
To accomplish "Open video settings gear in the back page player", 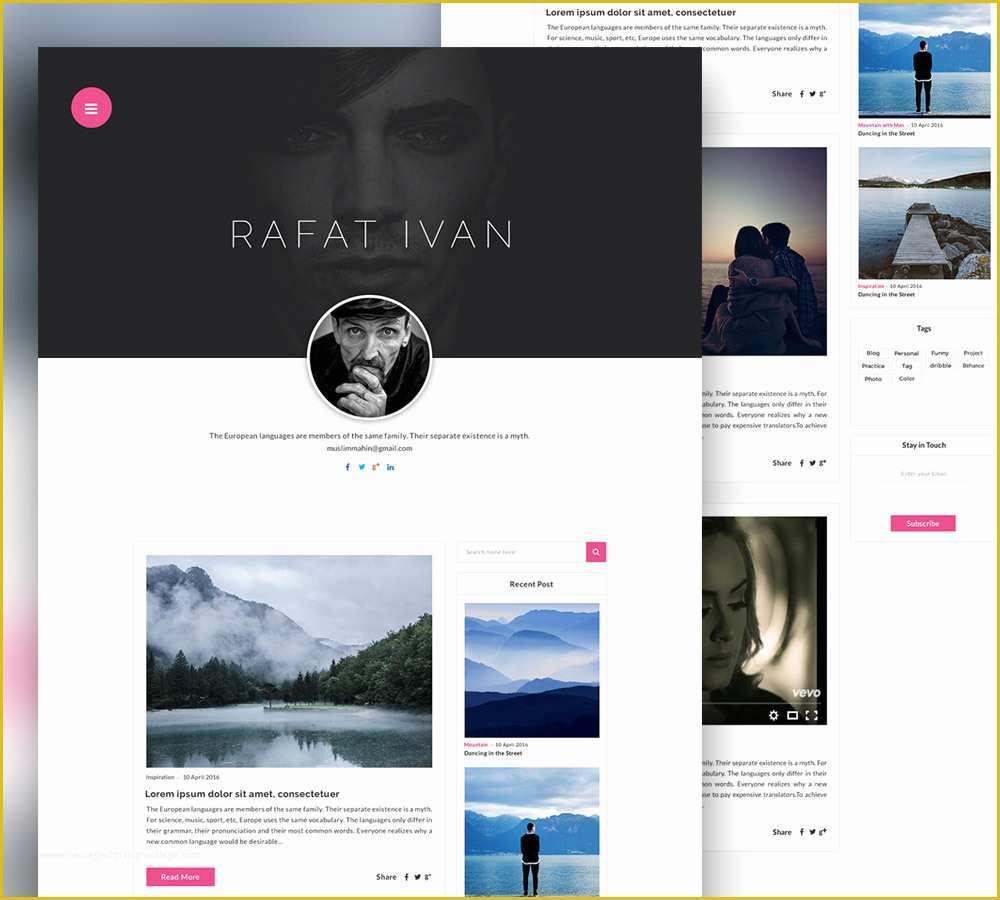I will pos(774,716).
